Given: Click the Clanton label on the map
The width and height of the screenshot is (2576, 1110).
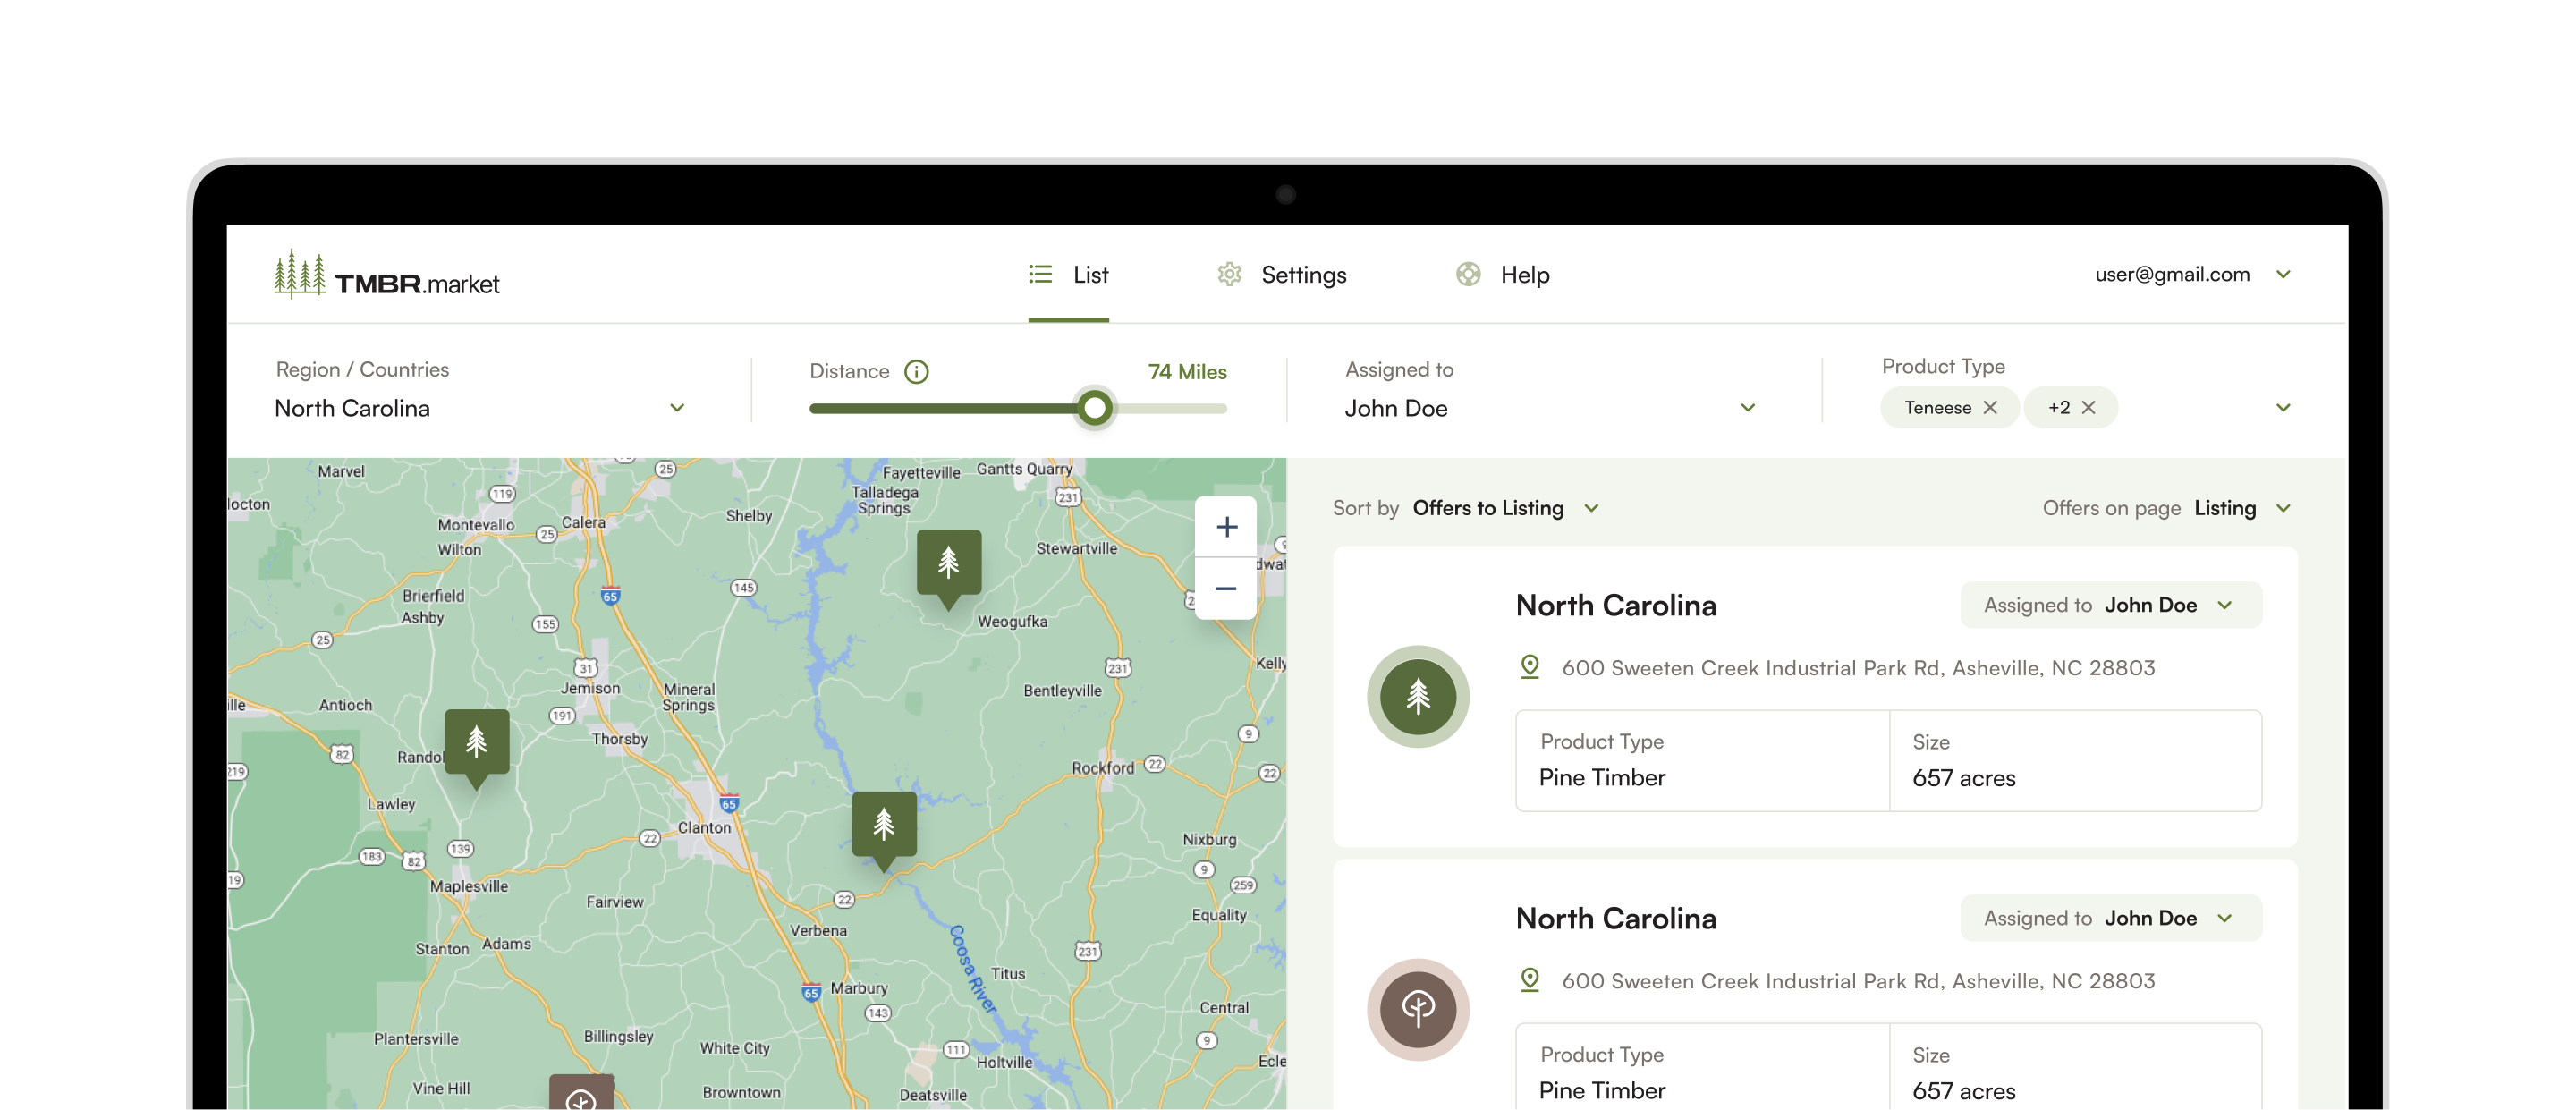Looking at the screenshot, I should click(704, 828).
